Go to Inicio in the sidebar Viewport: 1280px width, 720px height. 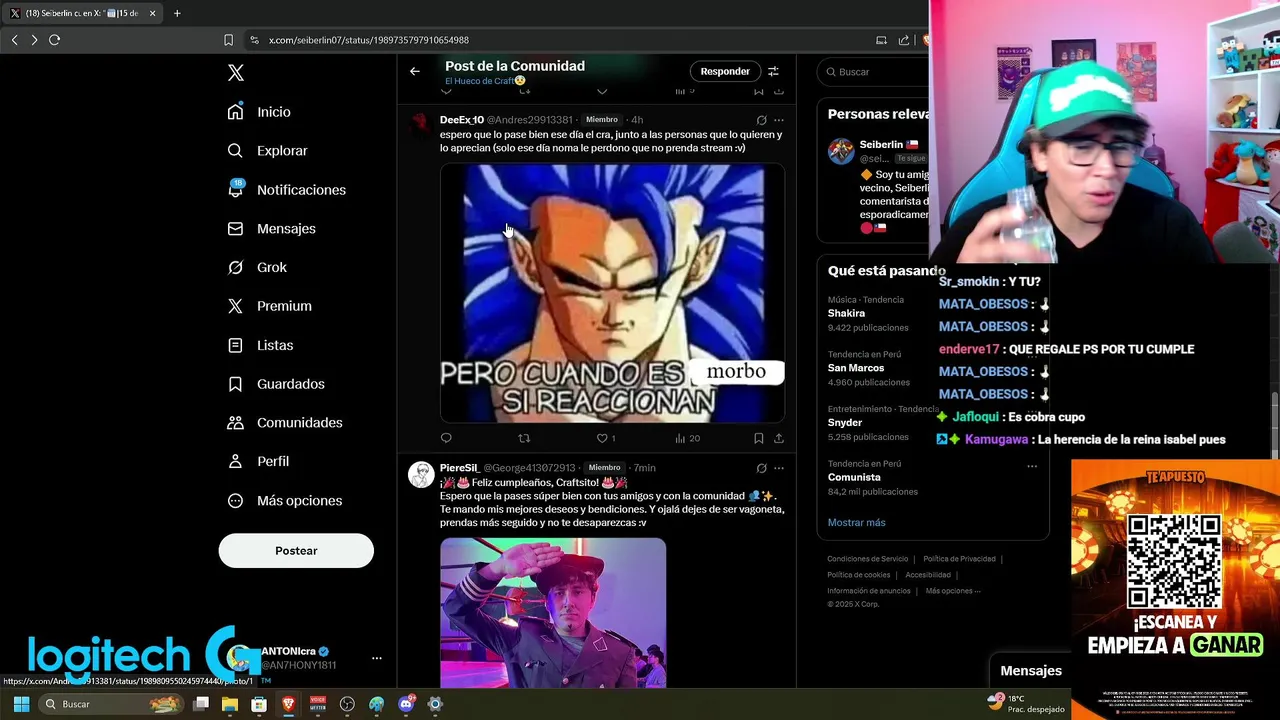[x=259, y=112]
